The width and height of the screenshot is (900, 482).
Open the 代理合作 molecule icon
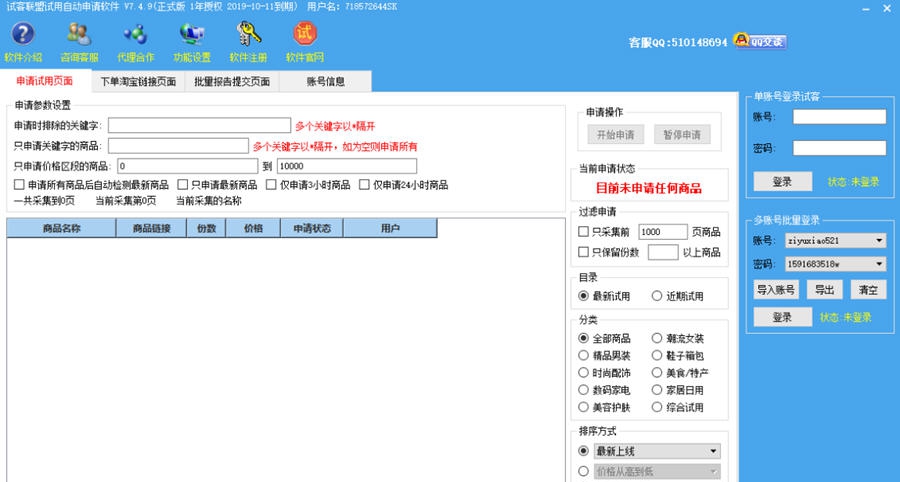[135, 34]
